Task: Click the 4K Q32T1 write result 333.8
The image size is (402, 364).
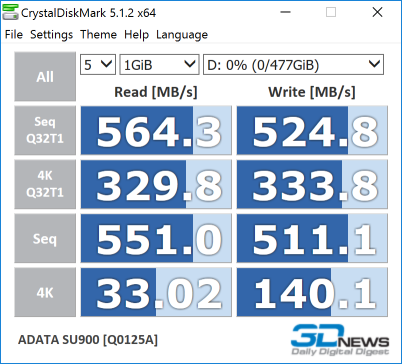Action: pos(312,184)
